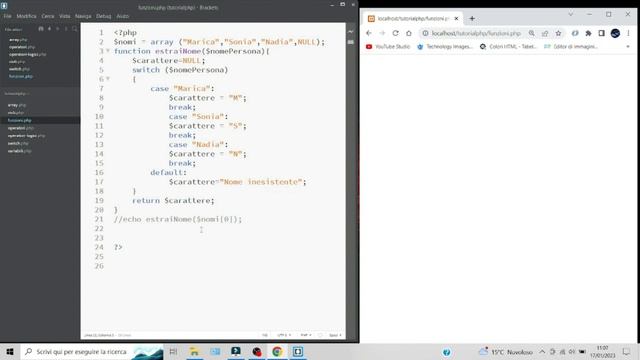Click the line 21 commented echo statement
640x360 pixels.
click(x=178, y=219)
